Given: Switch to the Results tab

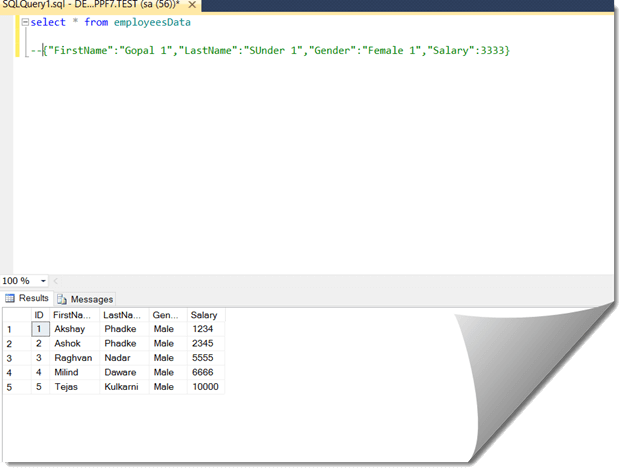Looking at the screenshot, I should coord(27,298).
